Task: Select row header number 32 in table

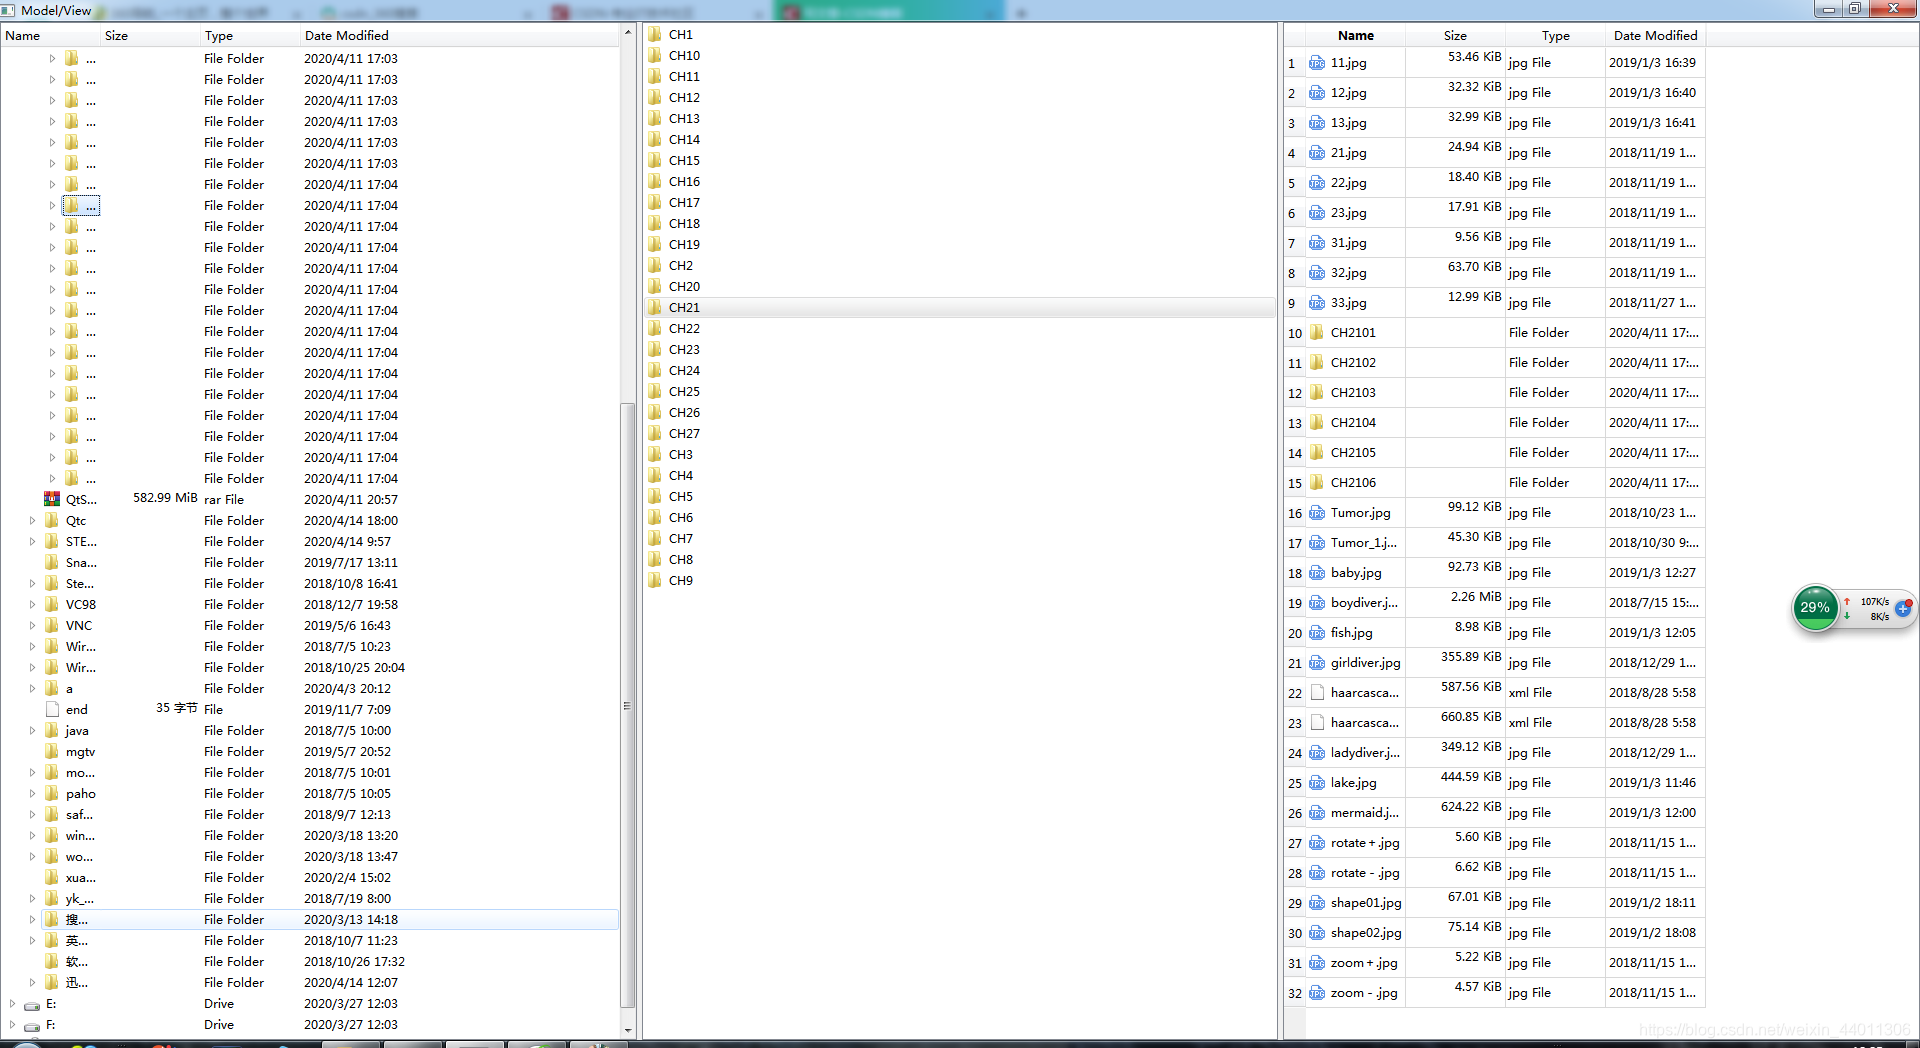Action: point(1295,993)
